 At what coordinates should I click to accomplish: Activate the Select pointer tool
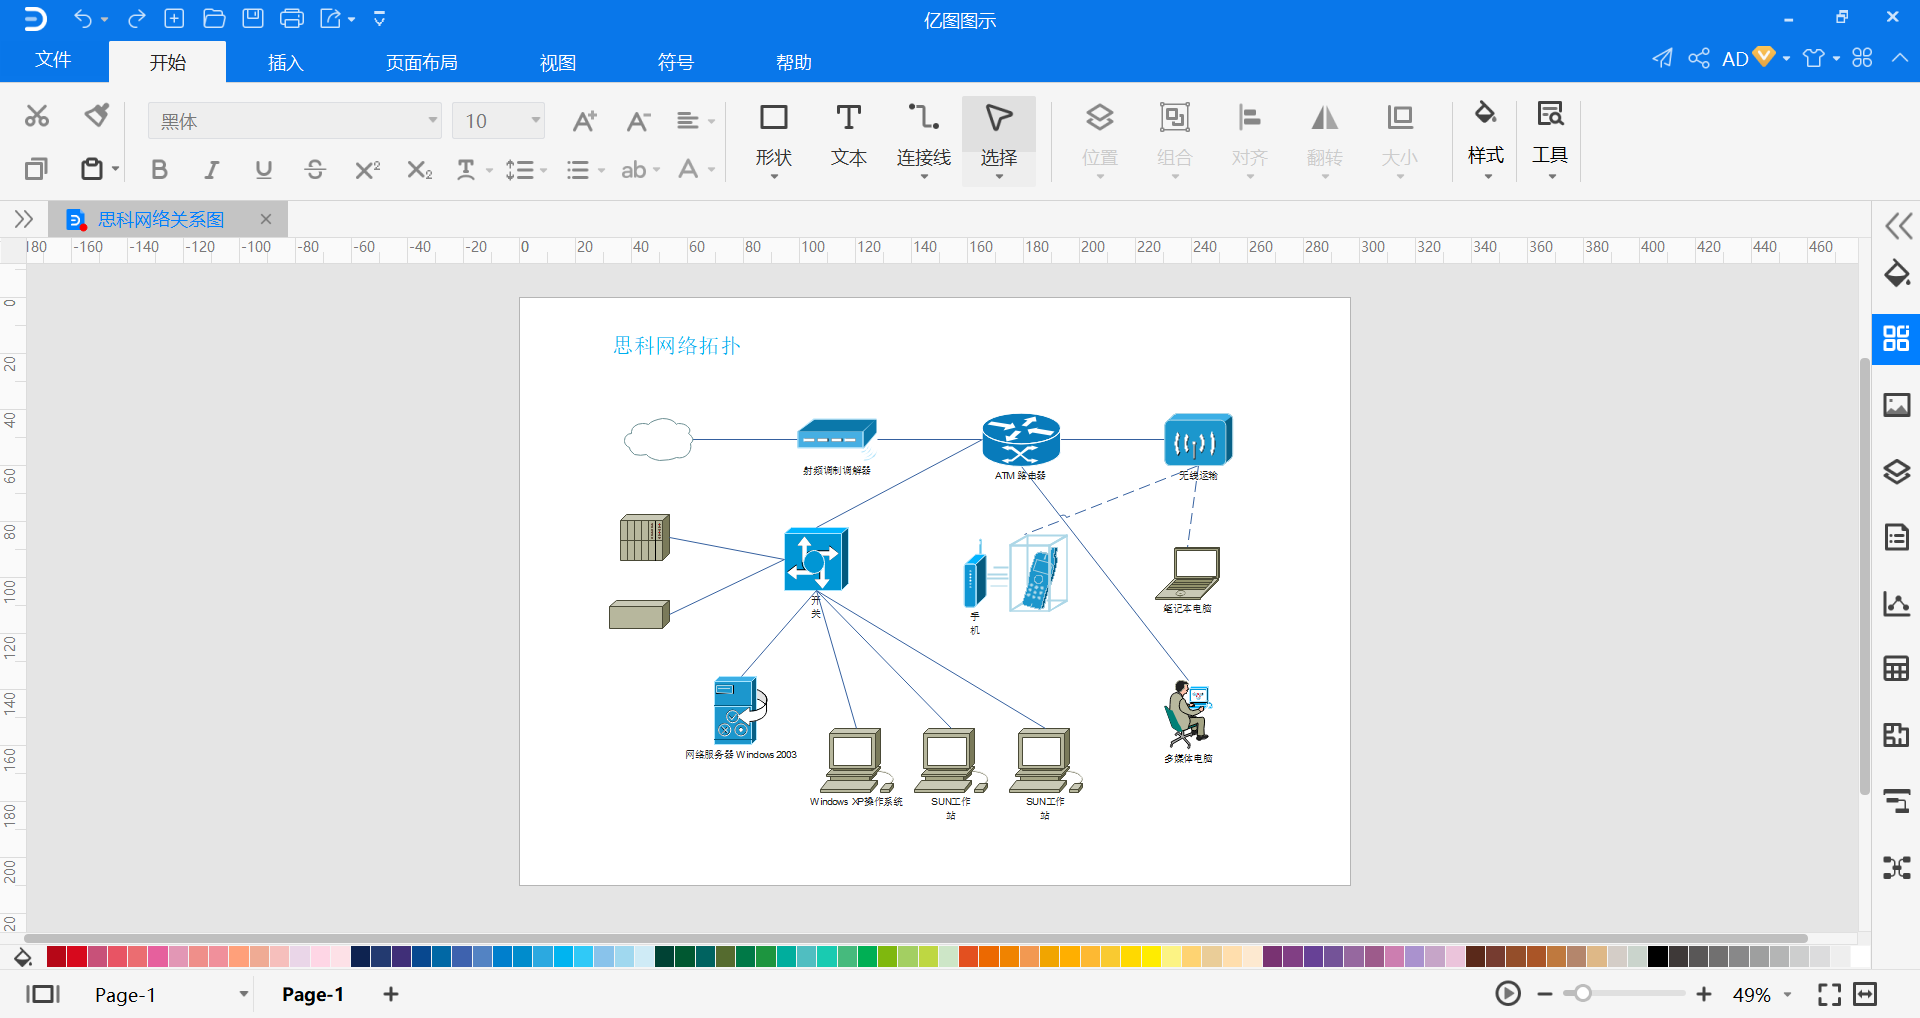[999, 139]
